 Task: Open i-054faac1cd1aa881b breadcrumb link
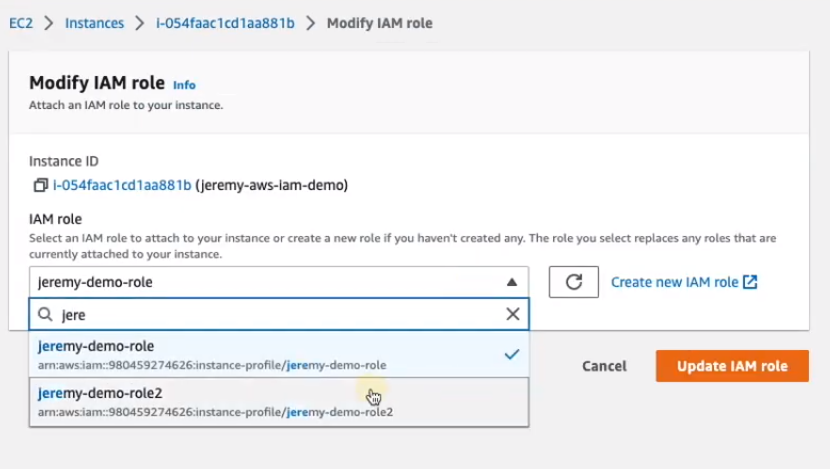click(x=225, y=23)
